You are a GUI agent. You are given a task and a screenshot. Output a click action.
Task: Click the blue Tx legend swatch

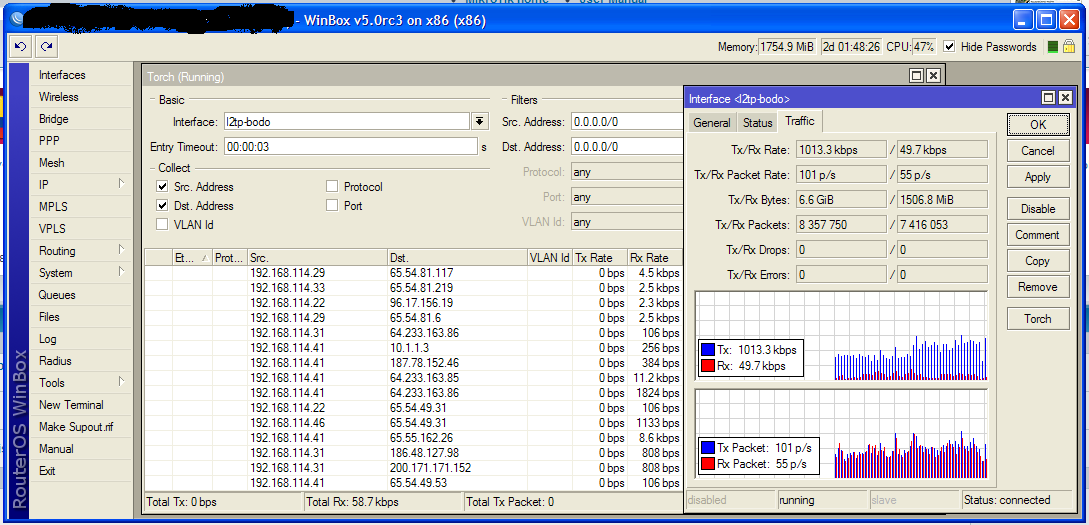(x=708, y=349)
